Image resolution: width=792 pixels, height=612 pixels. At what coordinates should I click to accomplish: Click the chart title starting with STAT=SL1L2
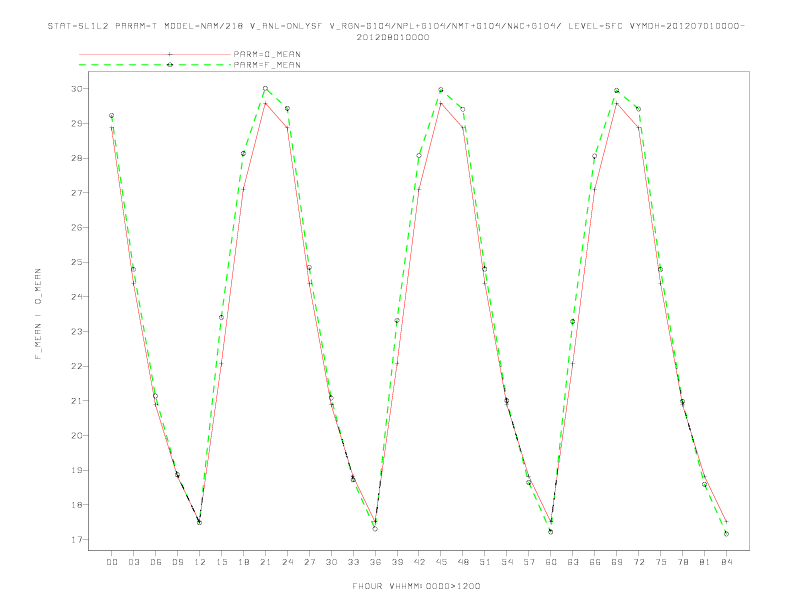[x=396, y=31]
